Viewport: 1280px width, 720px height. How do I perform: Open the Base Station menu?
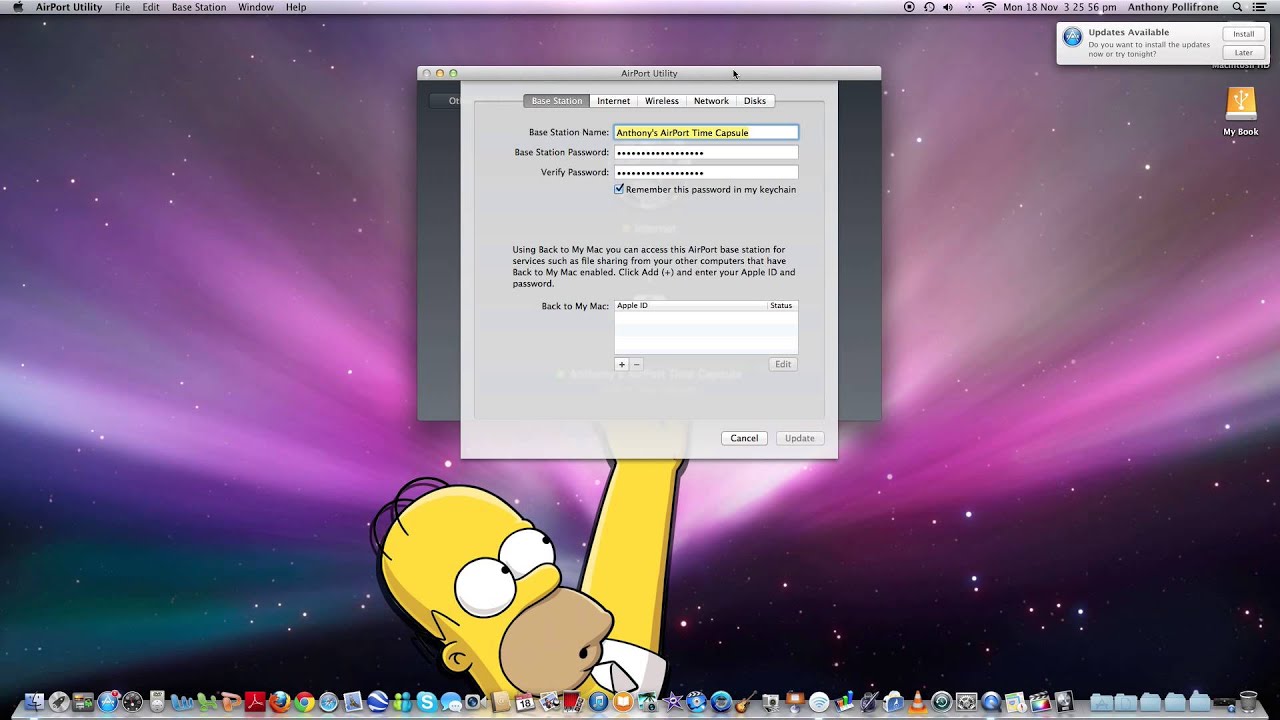[199, 7]
